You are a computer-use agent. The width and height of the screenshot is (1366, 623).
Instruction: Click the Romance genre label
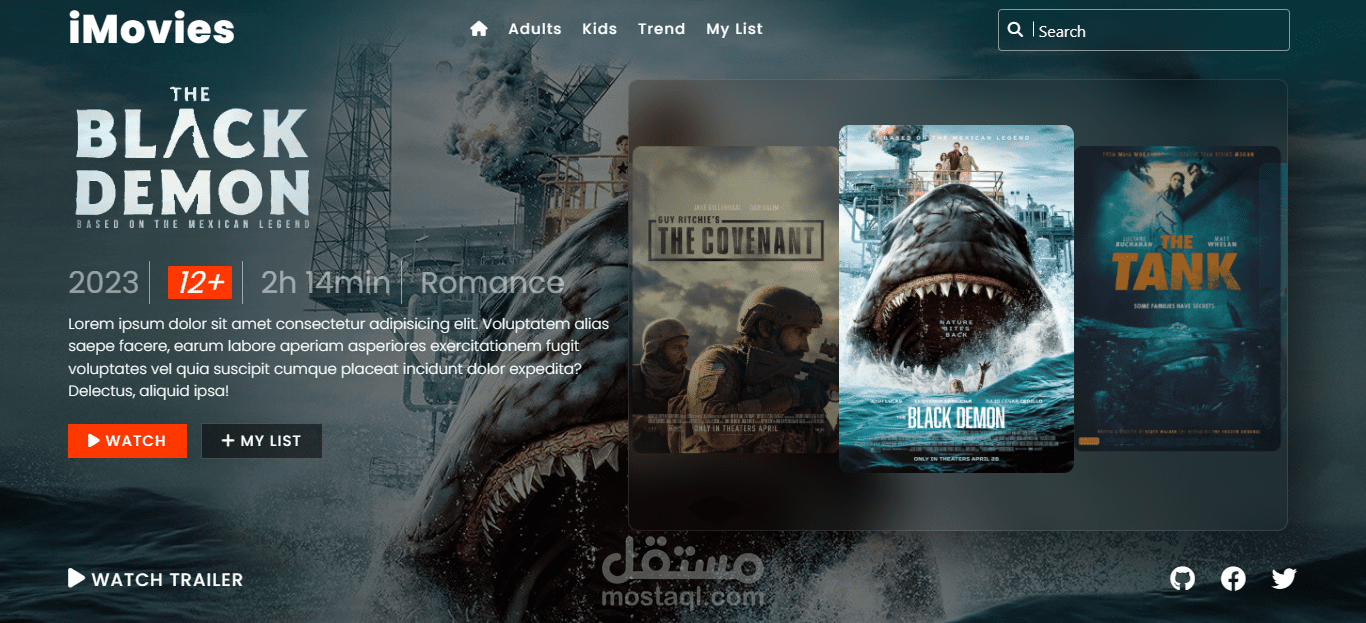point(492,283)
